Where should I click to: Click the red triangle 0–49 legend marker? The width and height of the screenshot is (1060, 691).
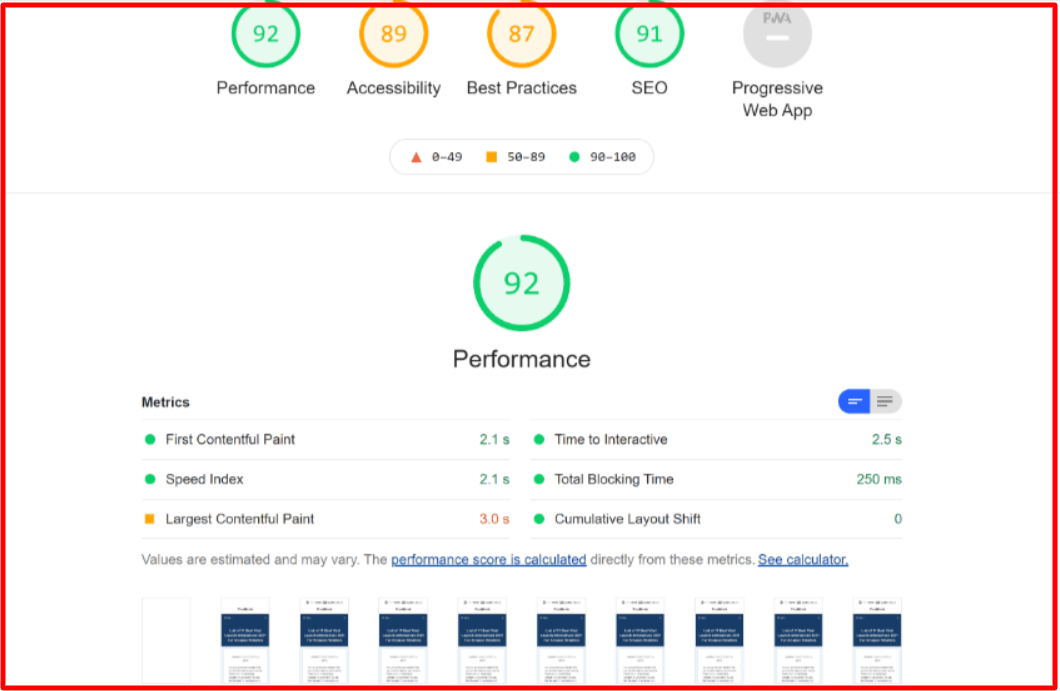(416, 157)
